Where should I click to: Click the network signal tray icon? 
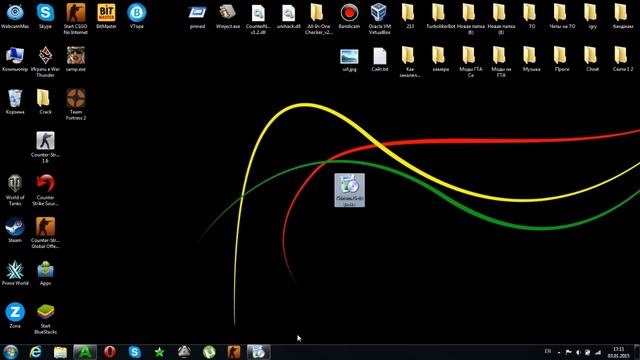pyautogui.click(x=598, y=352)
